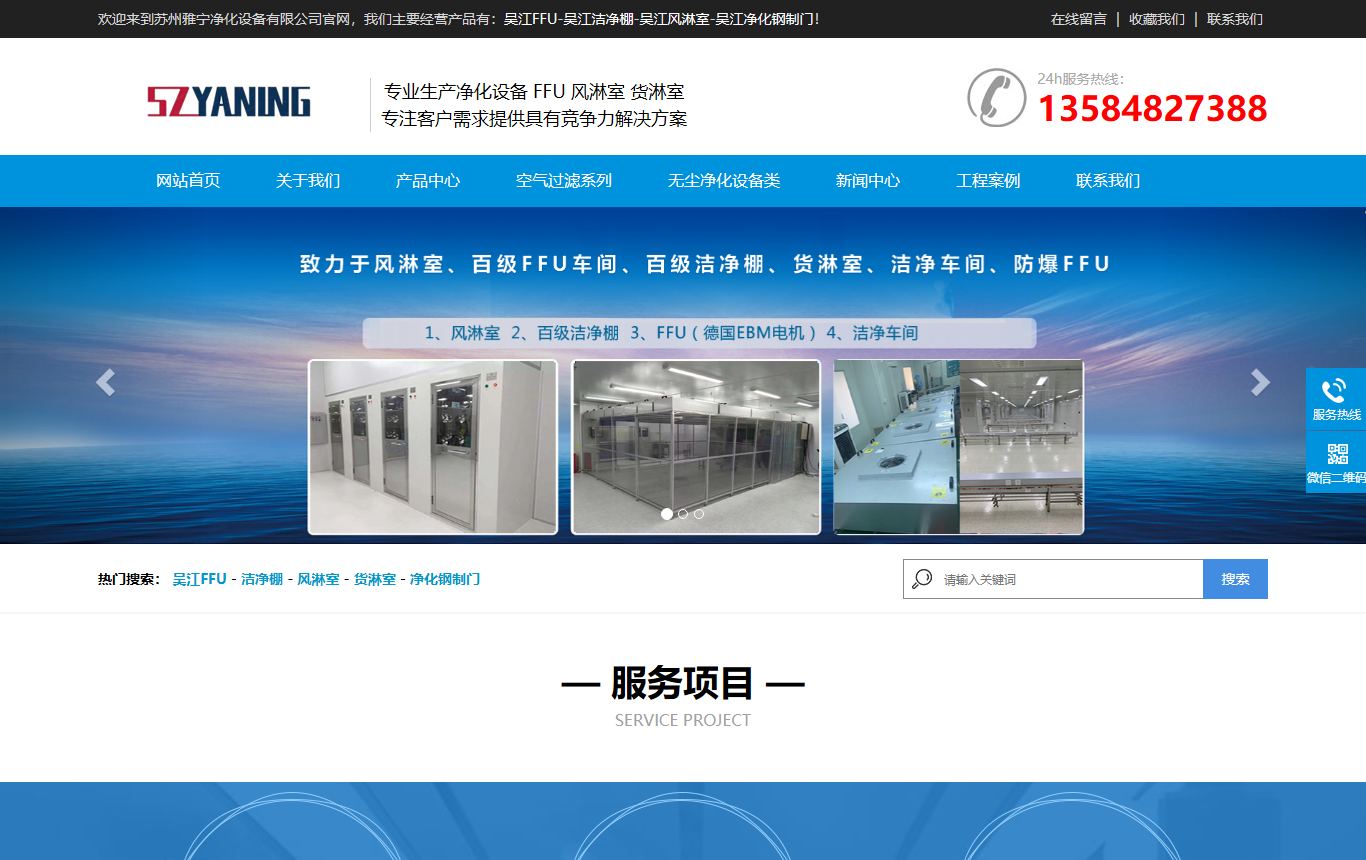
Task: Show the 微信二维码 QR code icon
Action: [1337, 454]
